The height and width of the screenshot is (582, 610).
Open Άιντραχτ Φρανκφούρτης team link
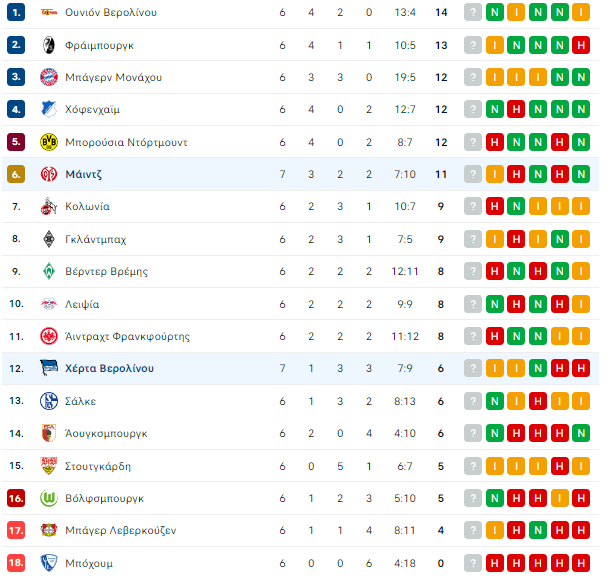click(128, 336)
